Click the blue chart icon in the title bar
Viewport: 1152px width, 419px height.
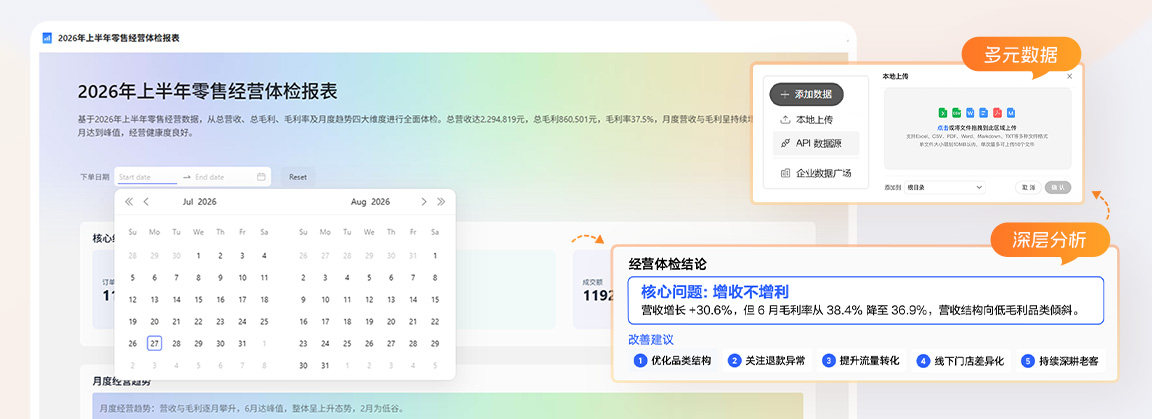point(47,37)
